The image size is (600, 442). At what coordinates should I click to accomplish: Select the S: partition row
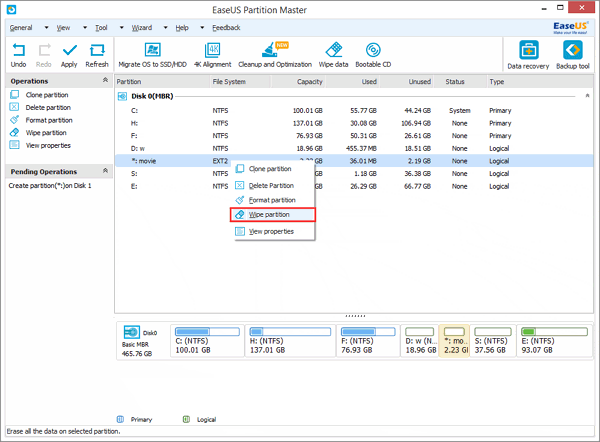coord(354,174)
